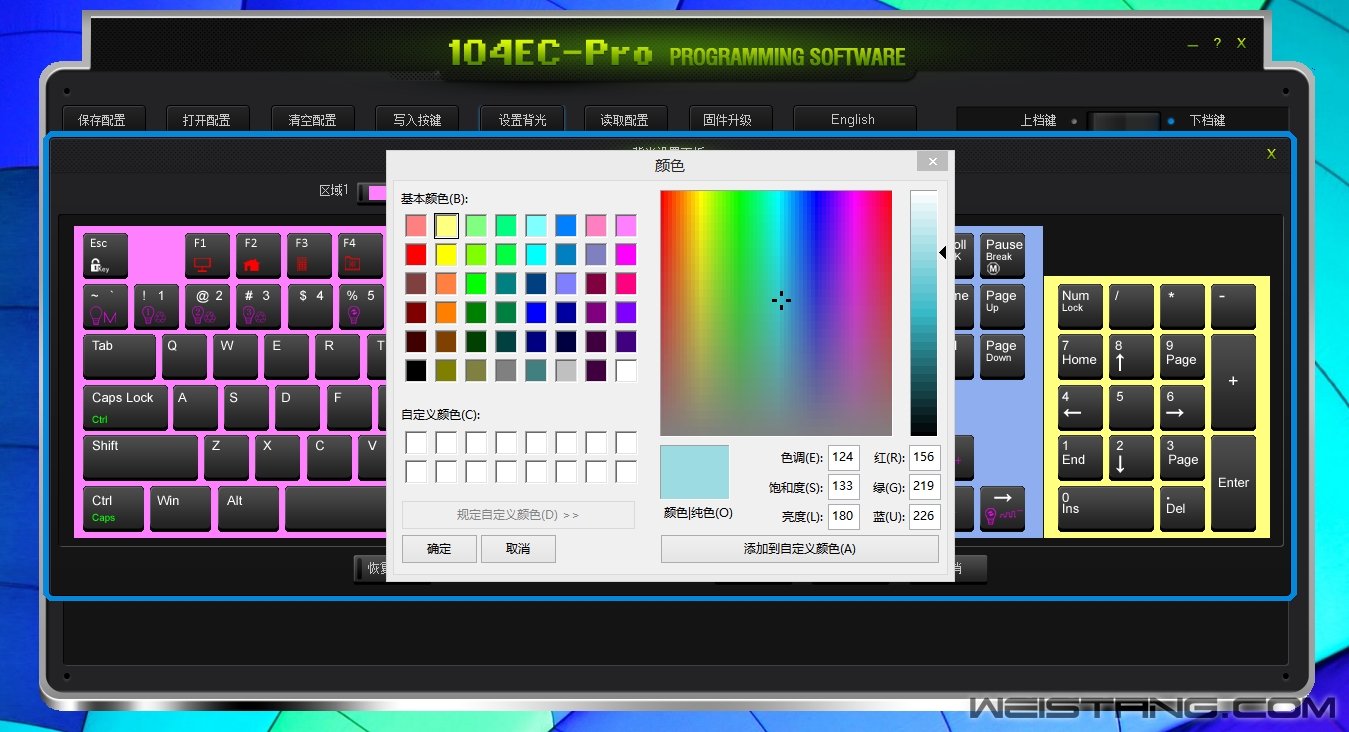This screenshot has width=1349, height=732.
Task: Switch language with English button
Action: (x=854, y=120)
